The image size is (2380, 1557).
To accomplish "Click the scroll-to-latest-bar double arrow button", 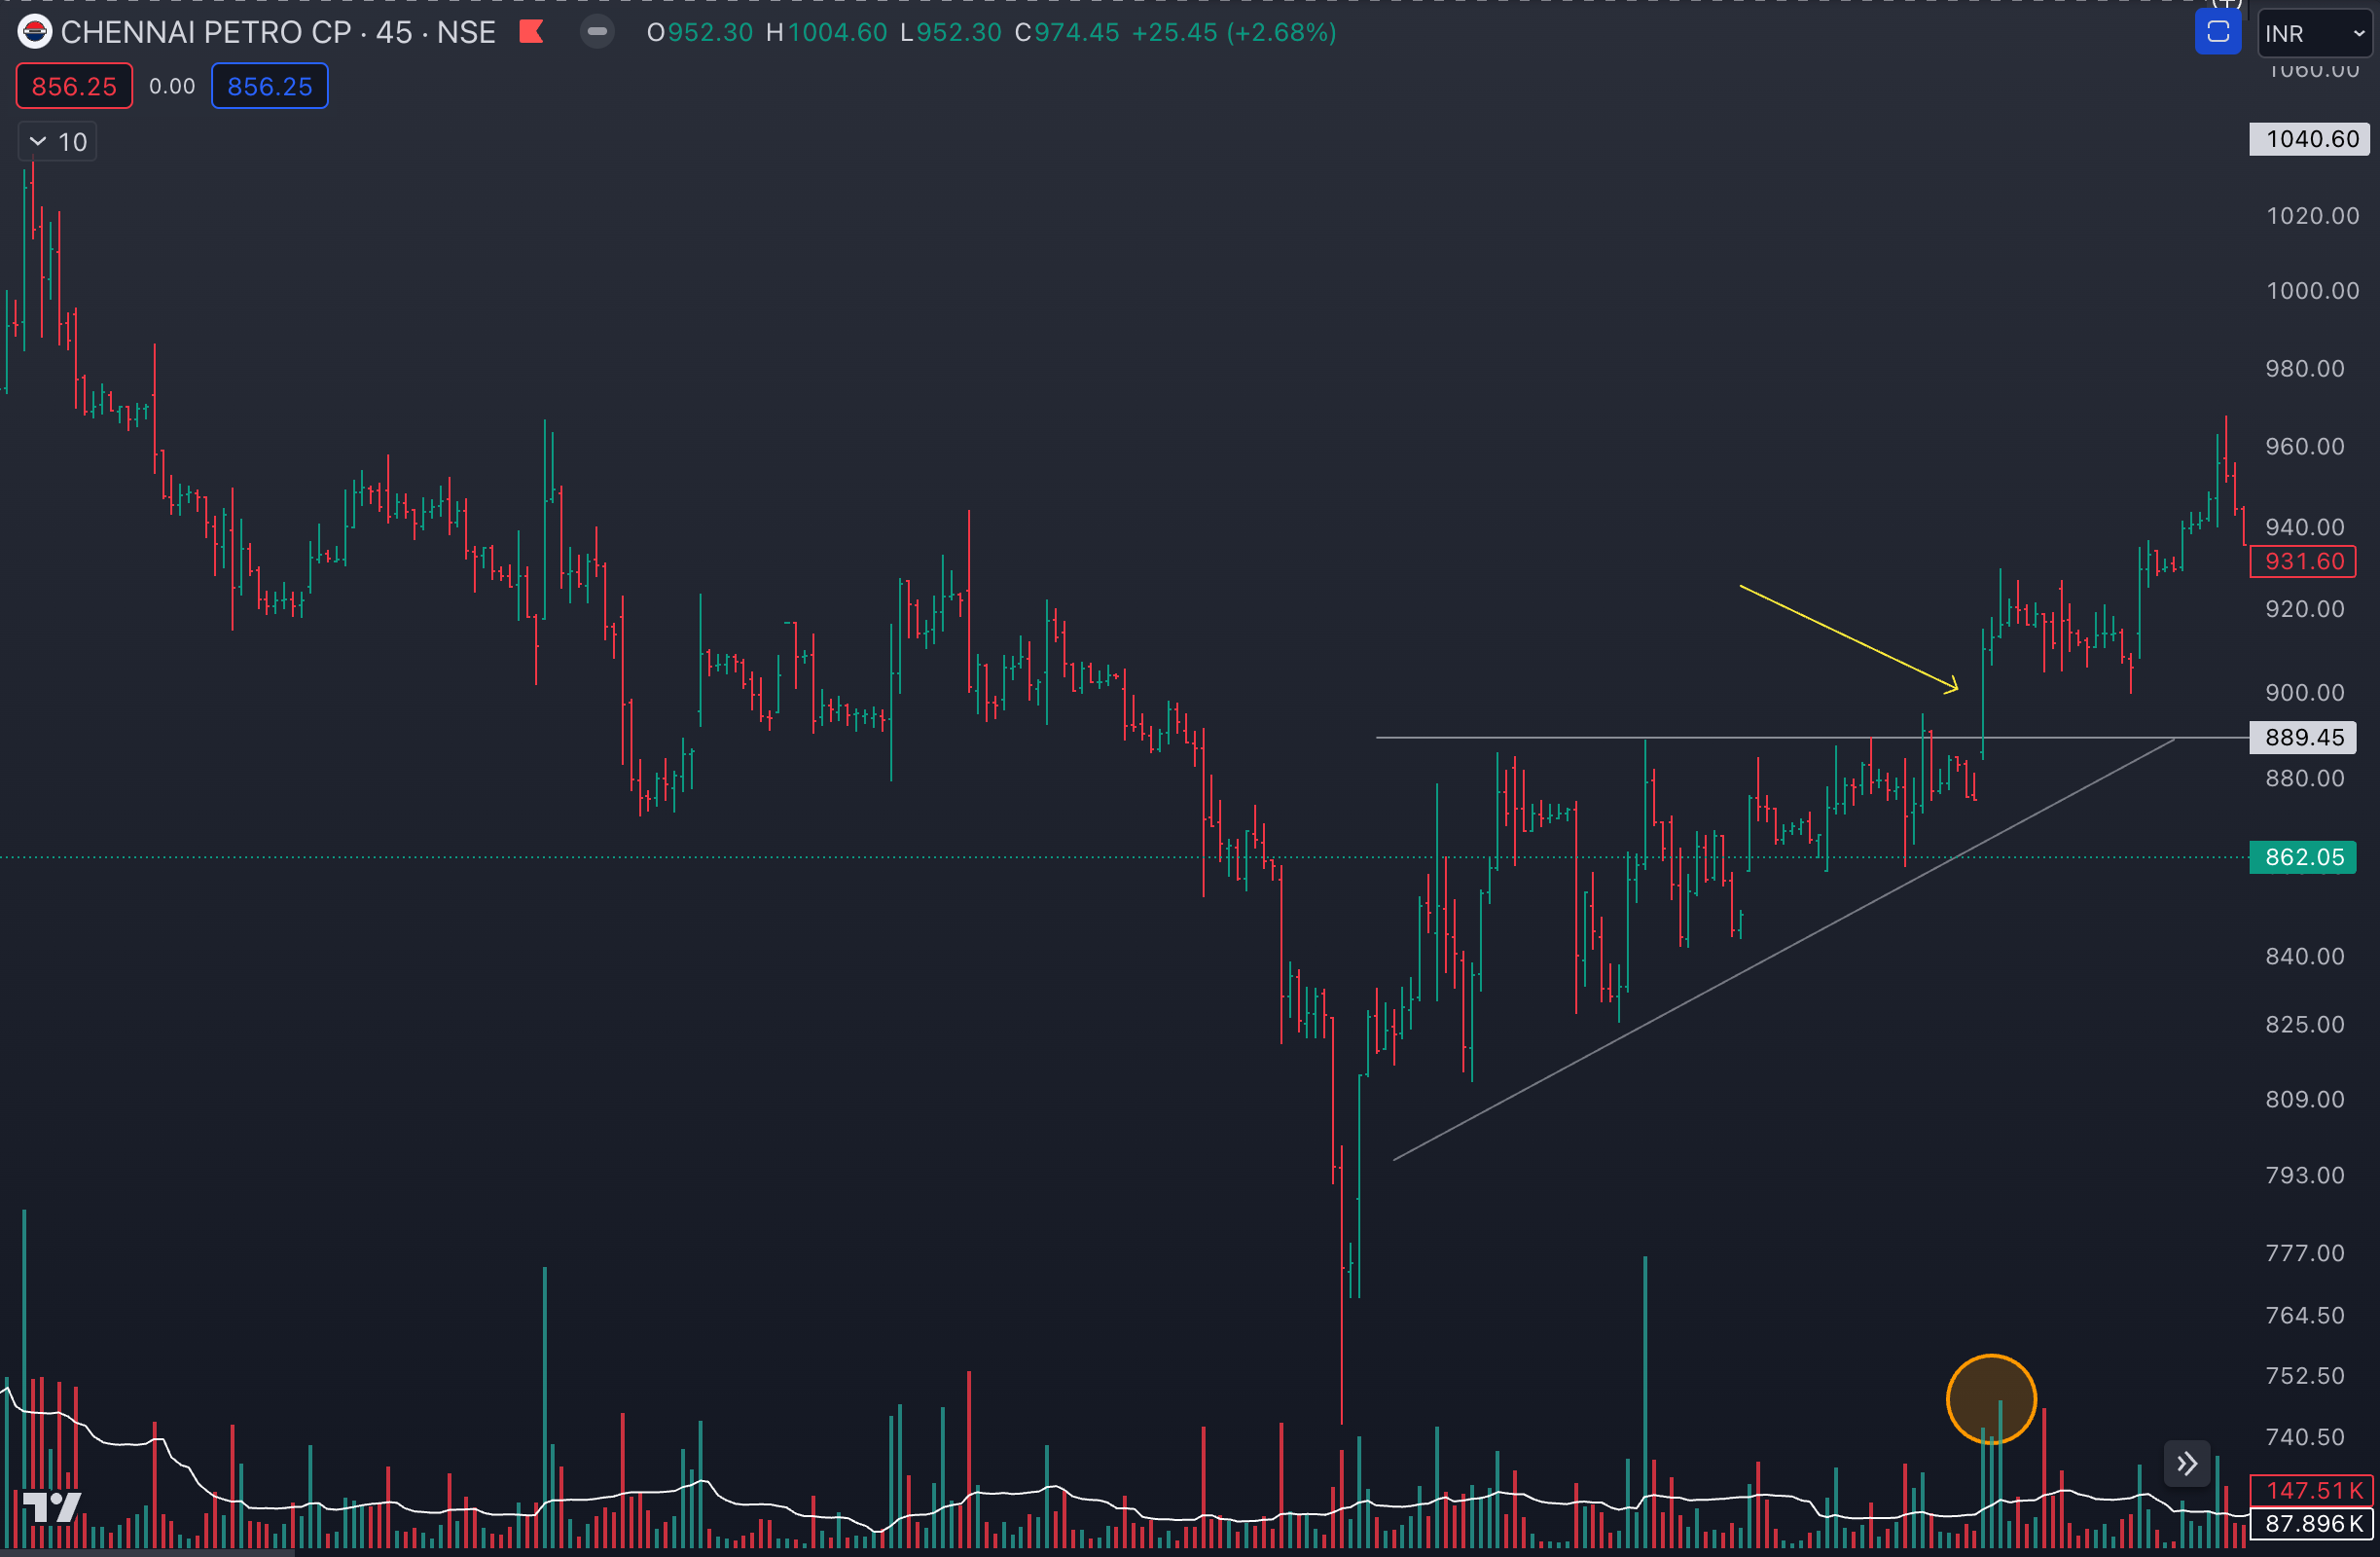I will click(x=2187, y=1464).
